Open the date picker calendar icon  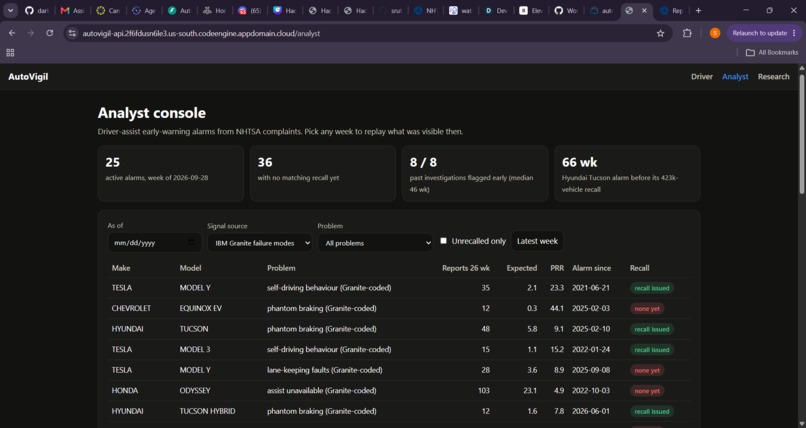tap(192, 243)
